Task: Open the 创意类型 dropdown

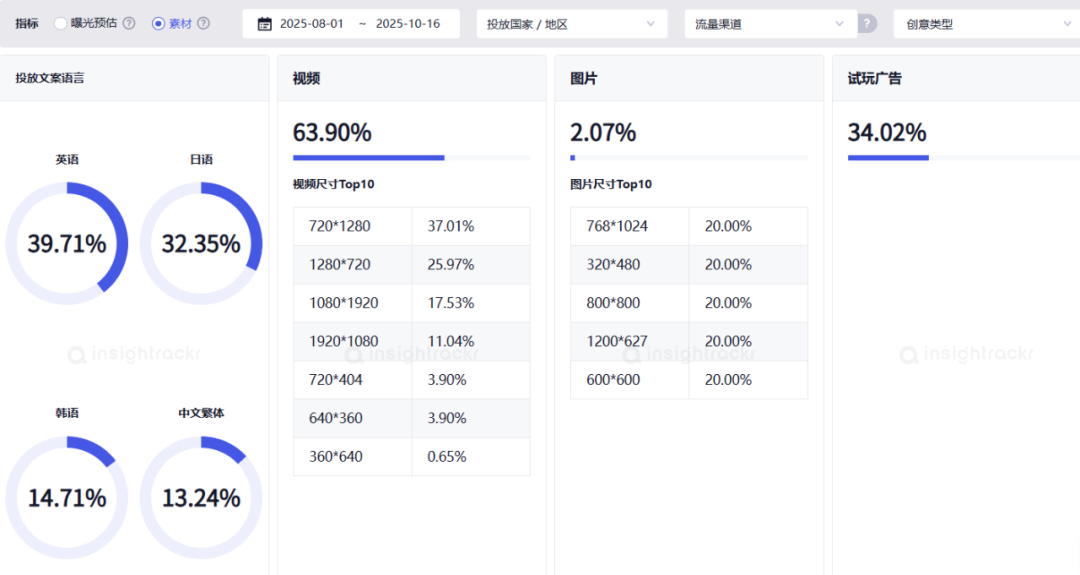Action: click(985, 24)
